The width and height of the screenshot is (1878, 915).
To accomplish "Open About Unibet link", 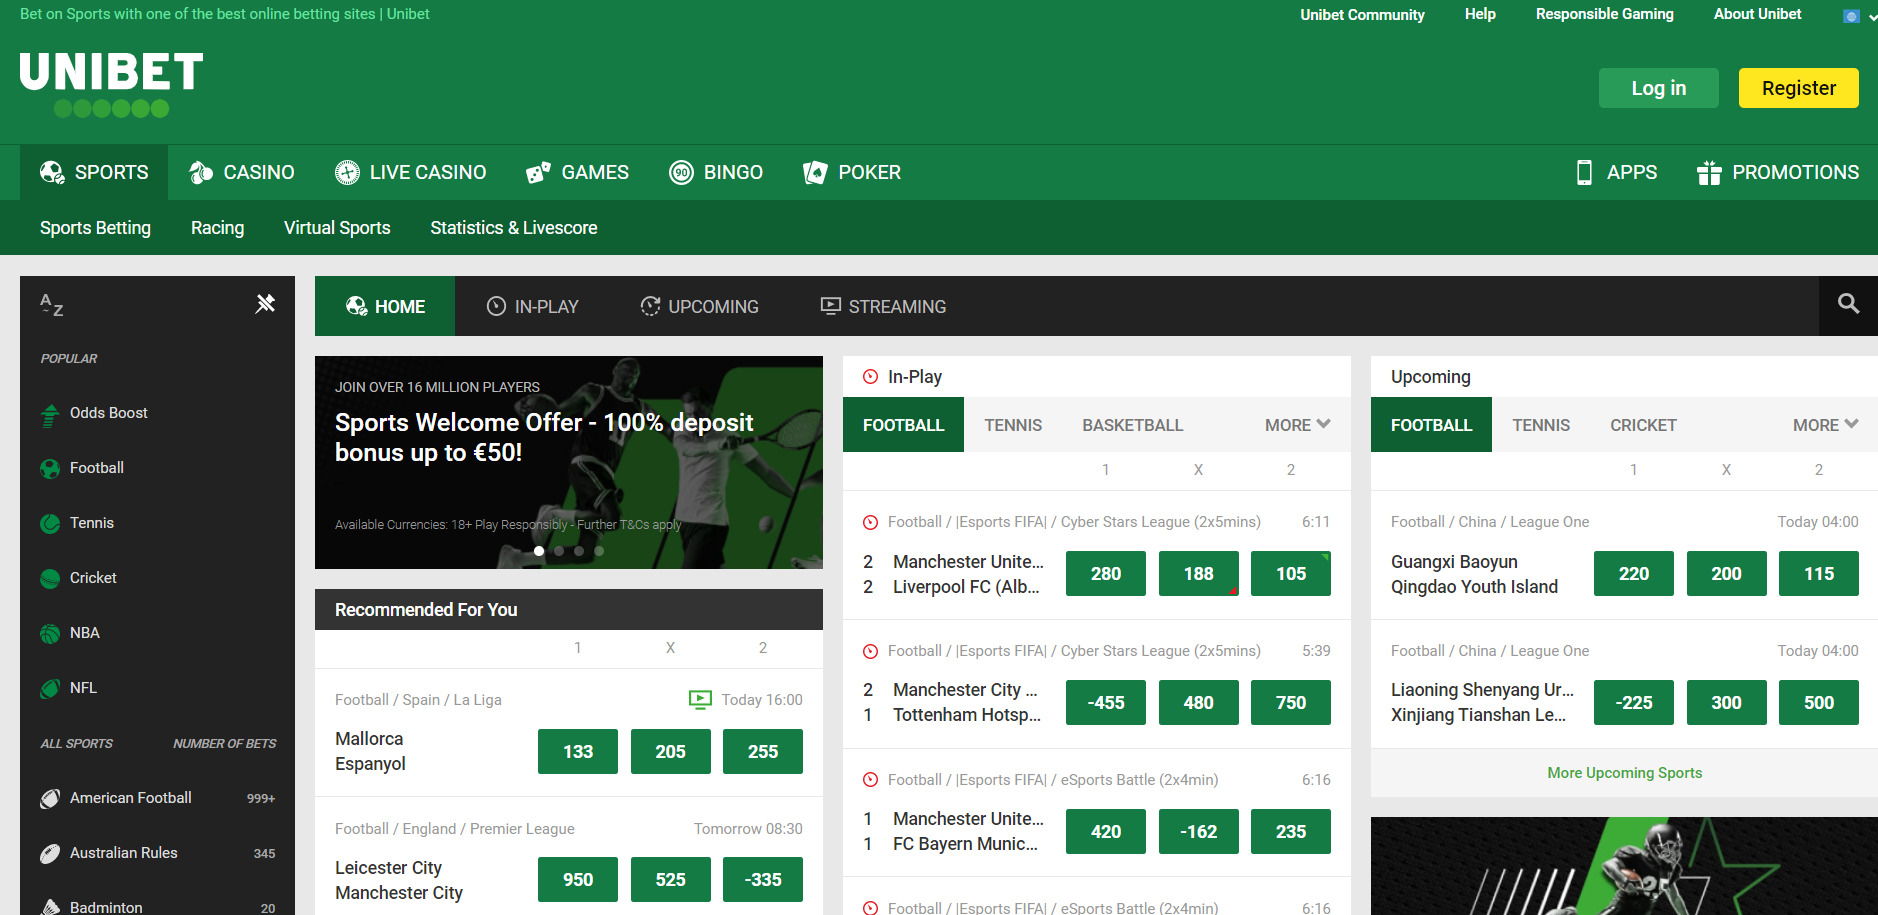I will 1757,14.
